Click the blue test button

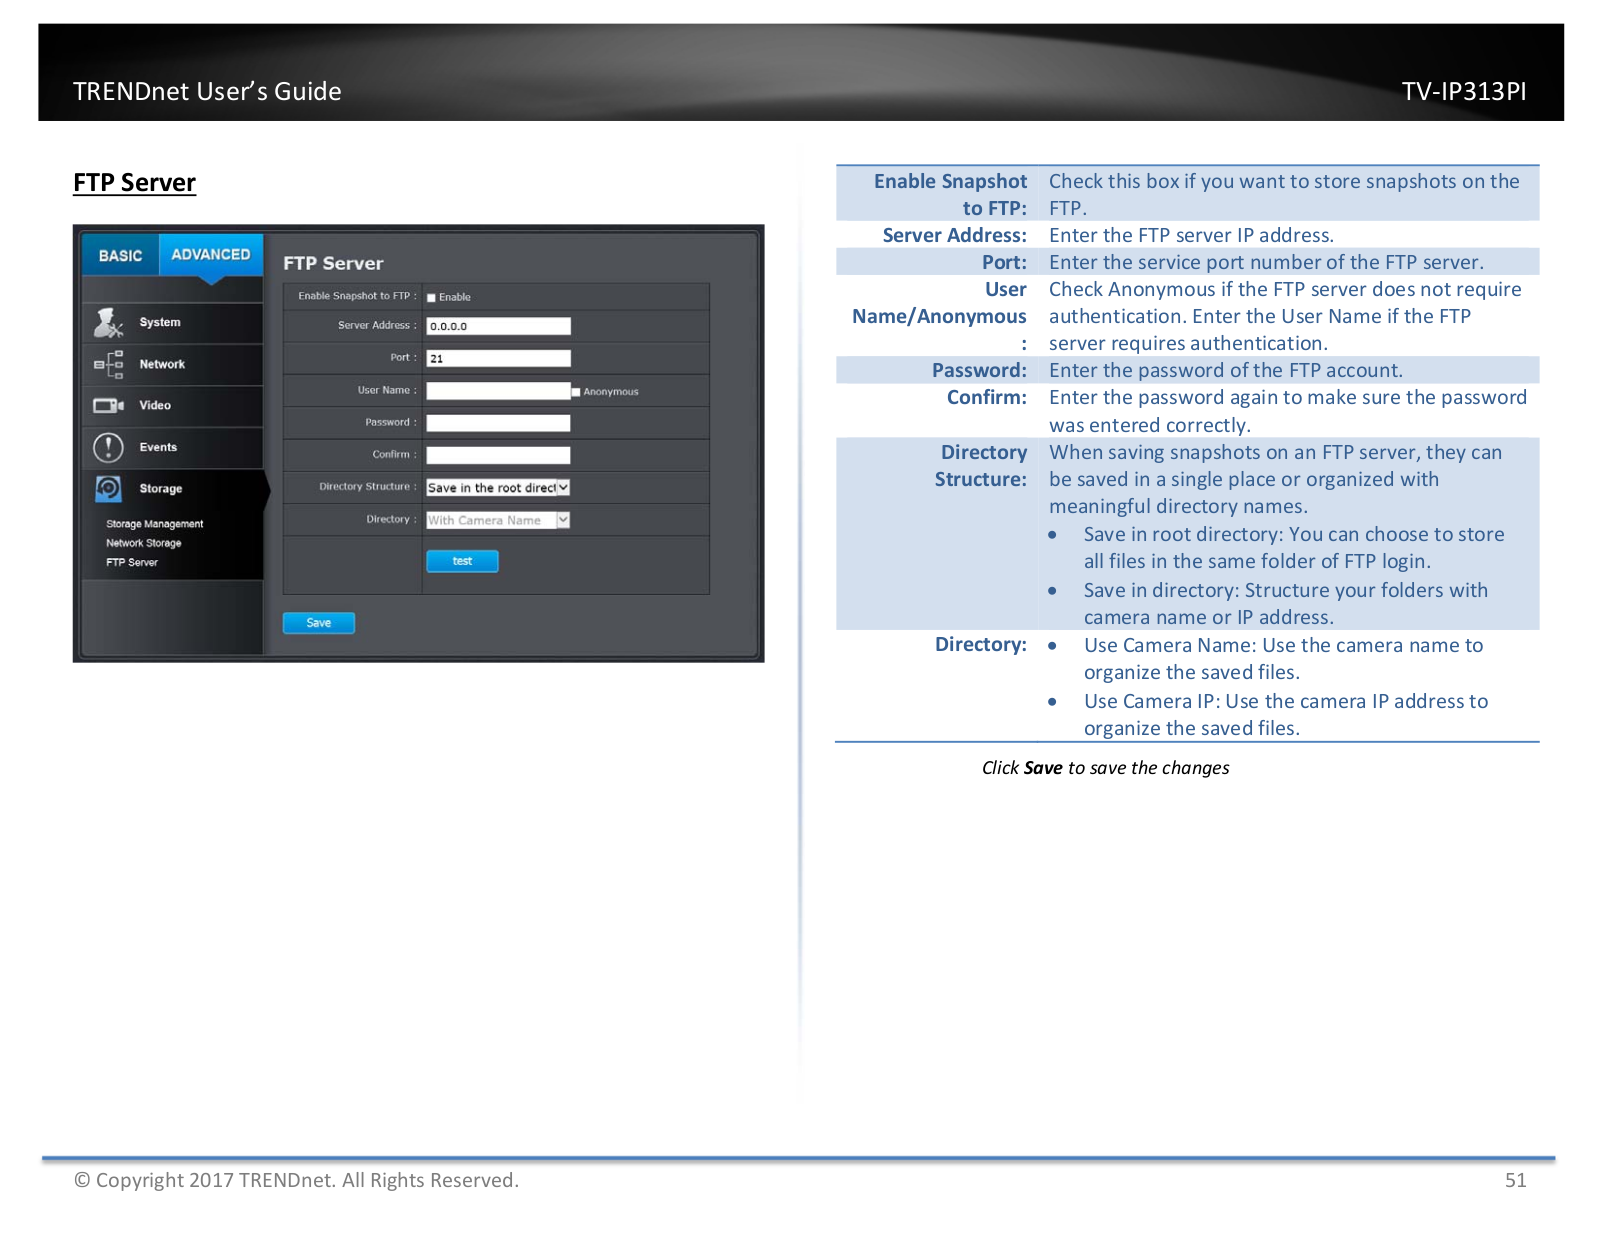462,561
